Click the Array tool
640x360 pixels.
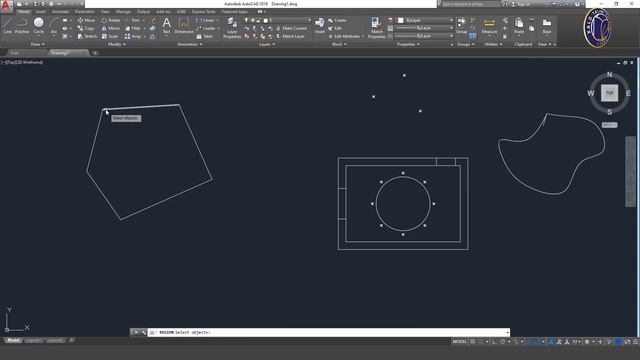(133, 36)
